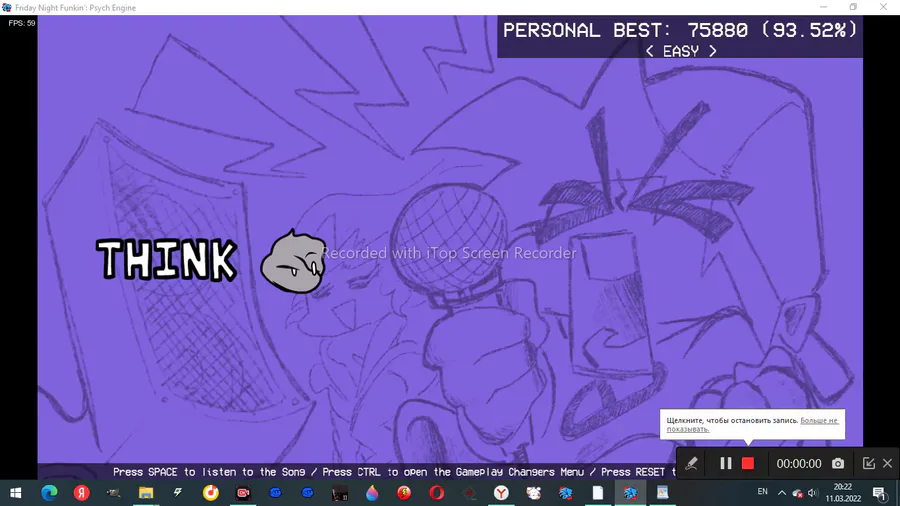
Task: Open the volume speaker tray icon
Action: click(813, 493)
